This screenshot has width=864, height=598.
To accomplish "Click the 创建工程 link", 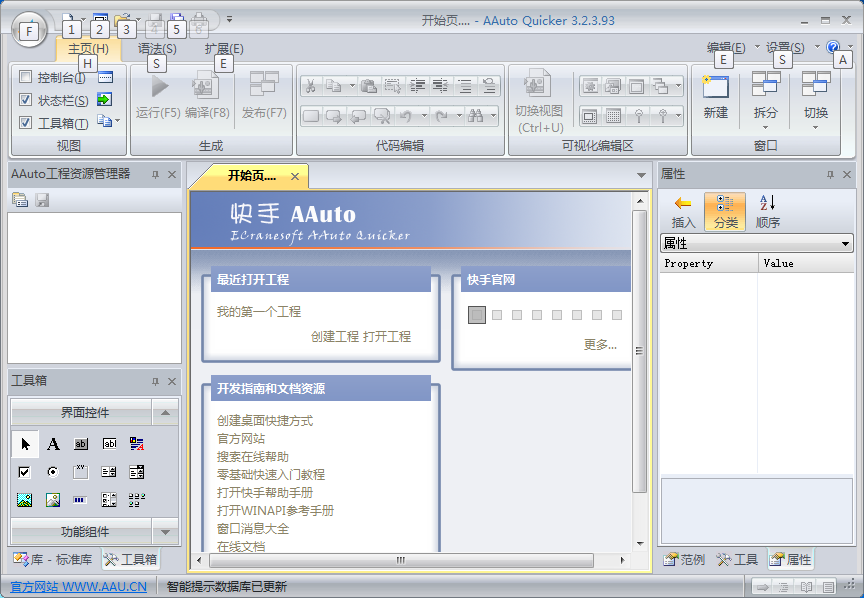I will click(x=334, y=337).
